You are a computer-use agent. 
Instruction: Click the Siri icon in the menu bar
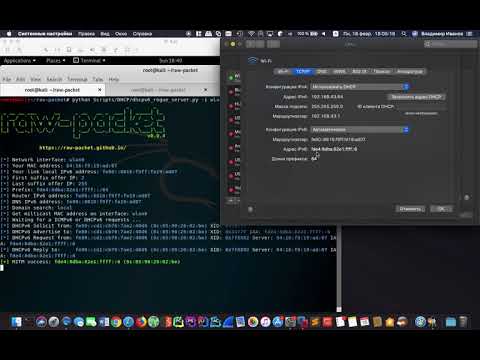point(415,34)
